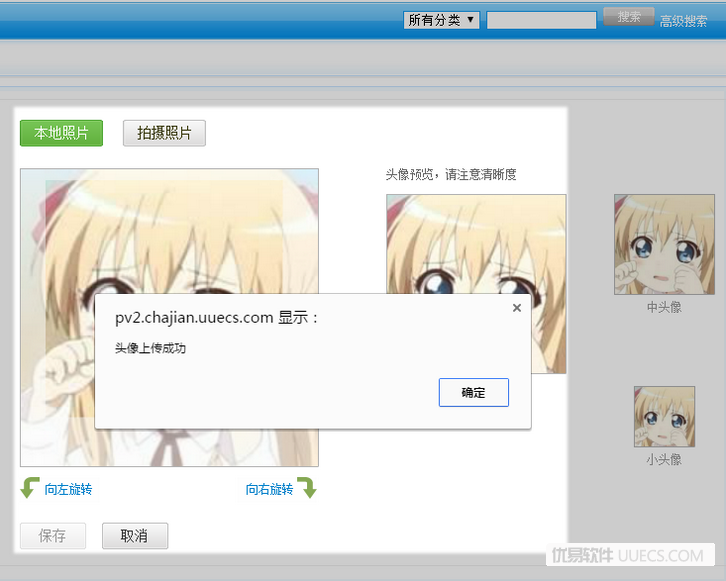Click the 保存 button
Viewport: 726px width, 581px height.
pos(53,536)
